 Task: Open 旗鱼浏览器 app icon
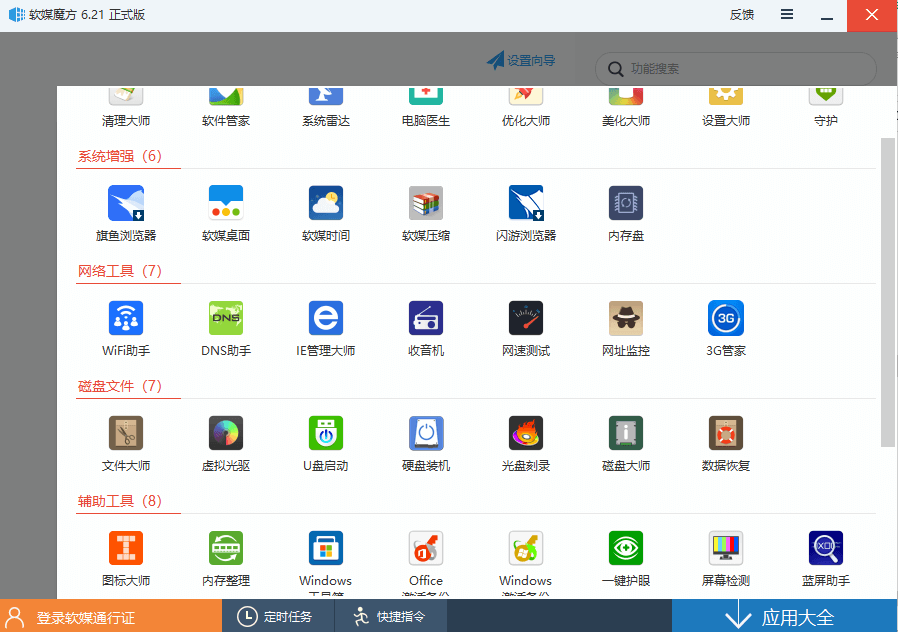126,203
